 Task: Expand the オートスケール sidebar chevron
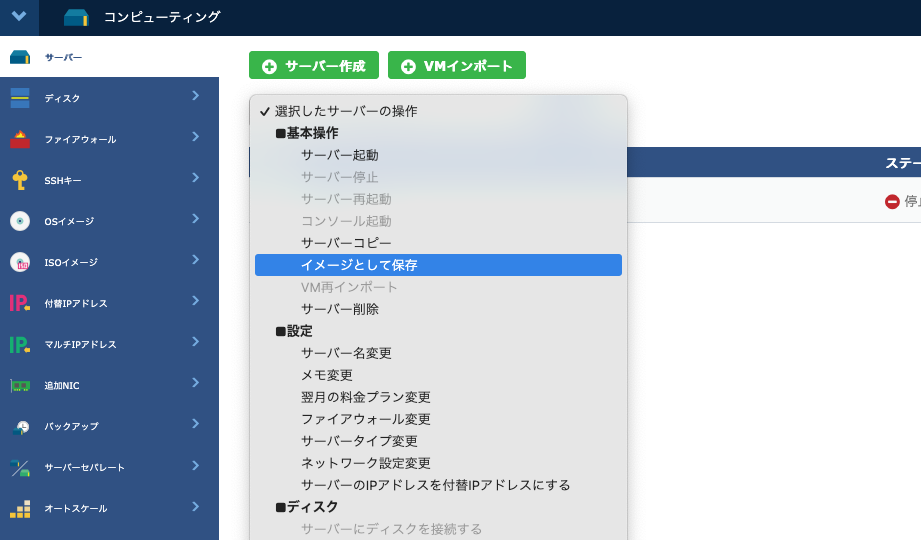coord(196,507)
